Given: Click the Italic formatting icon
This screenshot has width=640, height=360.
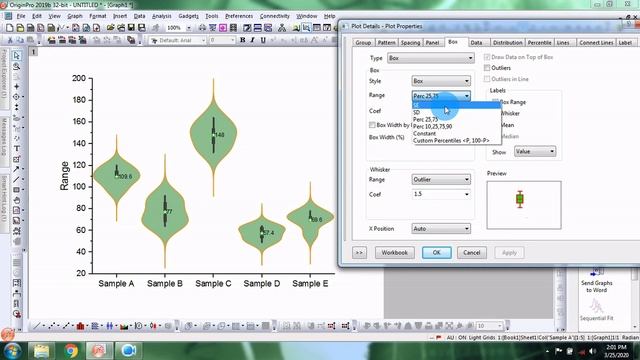Looking at the screenshot, I should pyautogui.click(x=253, y=40).
